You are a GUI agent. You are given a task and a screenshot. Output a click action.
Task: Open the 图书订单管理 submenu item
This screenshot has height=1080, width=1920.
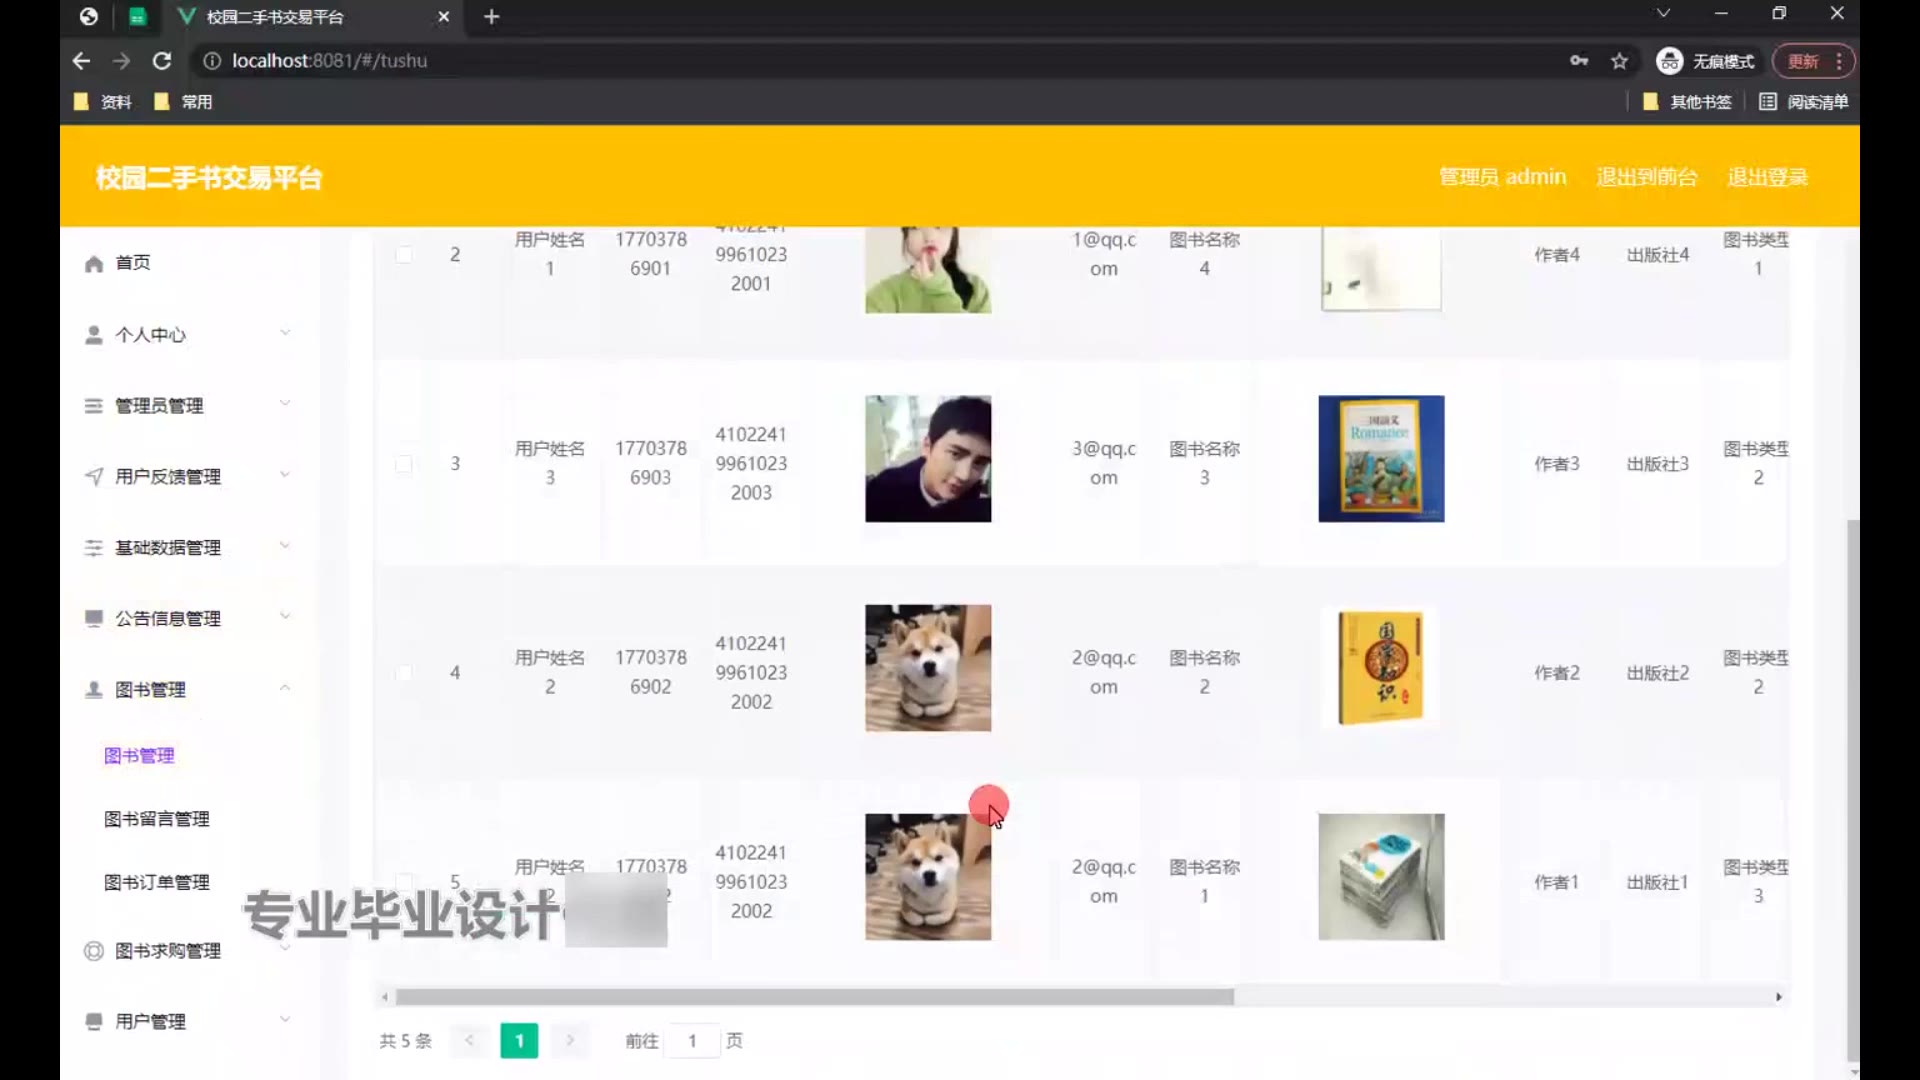157,882
